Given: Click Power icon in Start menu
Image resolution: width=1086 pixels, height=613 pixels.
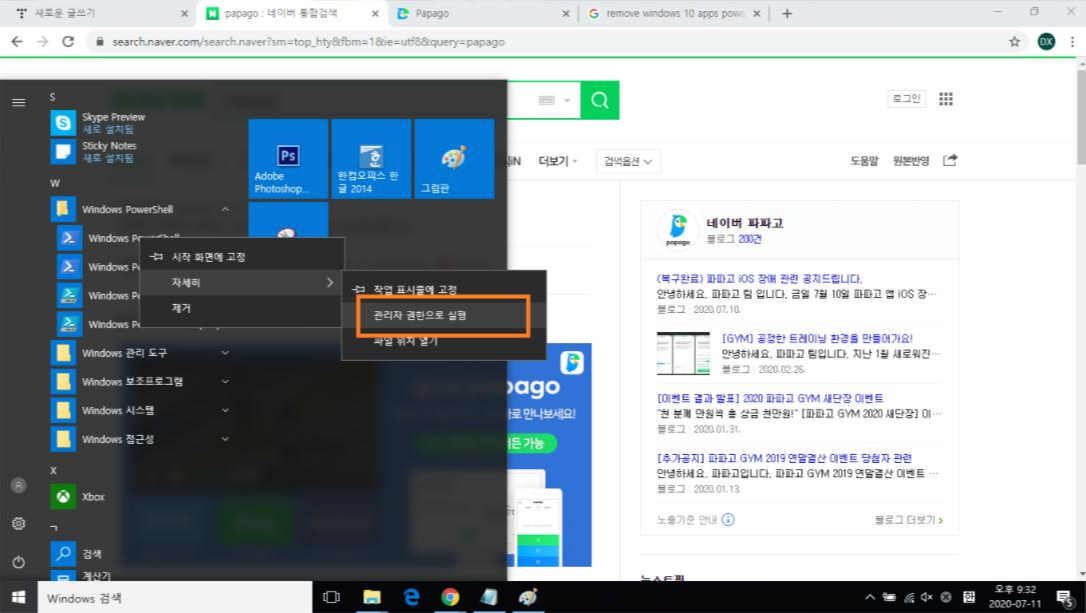Looking at the screenshot, I should click(19, 562).
